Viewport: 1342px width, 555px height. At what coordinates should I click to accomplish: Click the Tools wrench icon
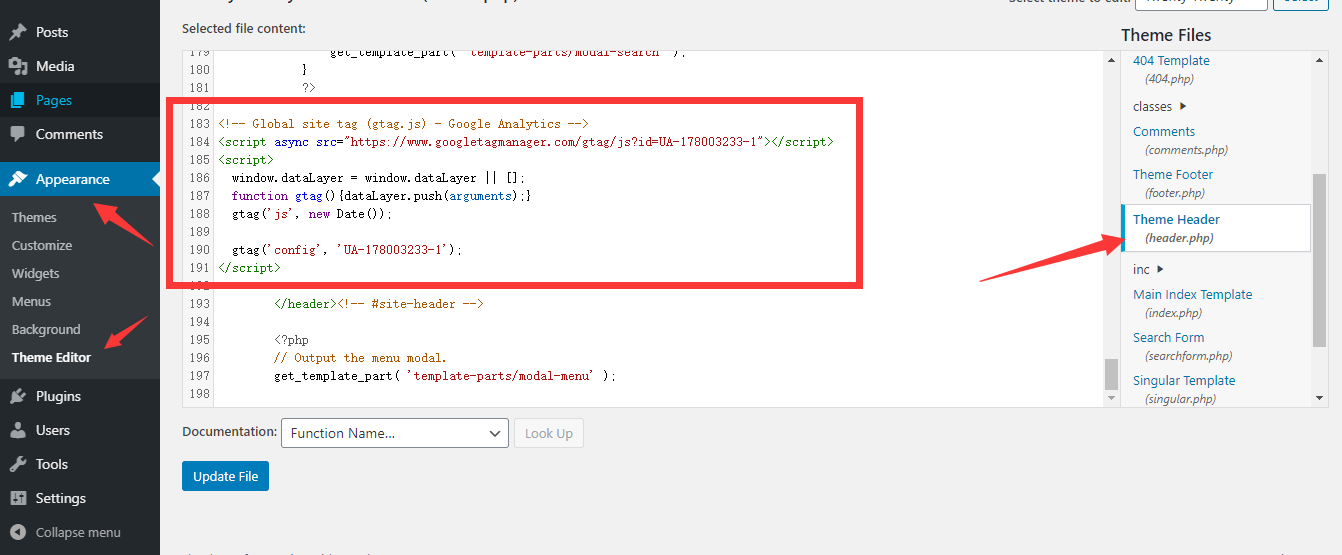18,464
